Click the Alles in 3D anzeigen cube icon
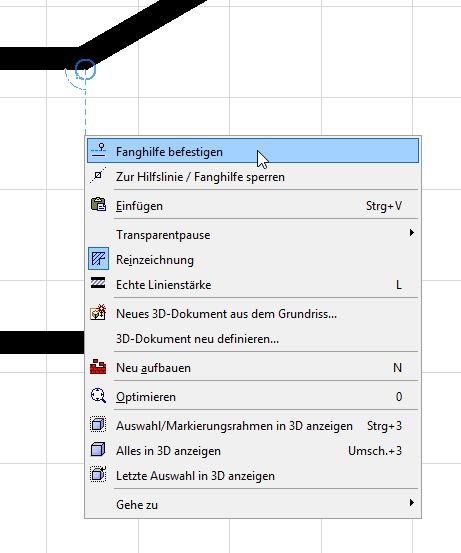This screenshot has width=461, height=553. 98,450
